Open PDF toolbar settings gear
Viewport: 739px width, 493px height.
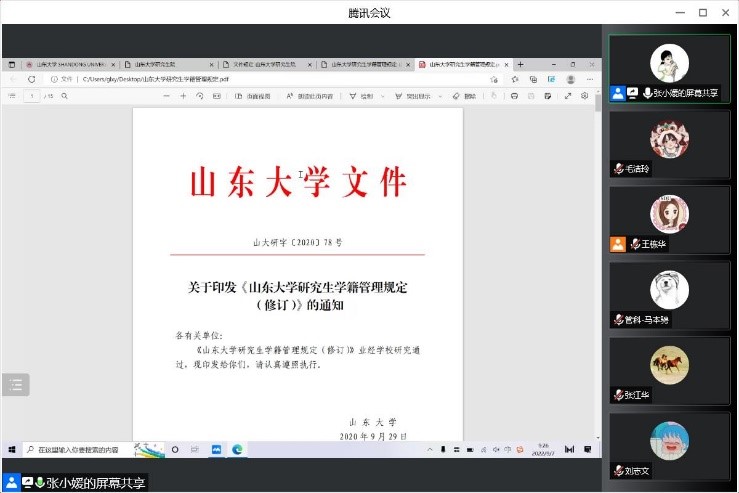point(584,96)
